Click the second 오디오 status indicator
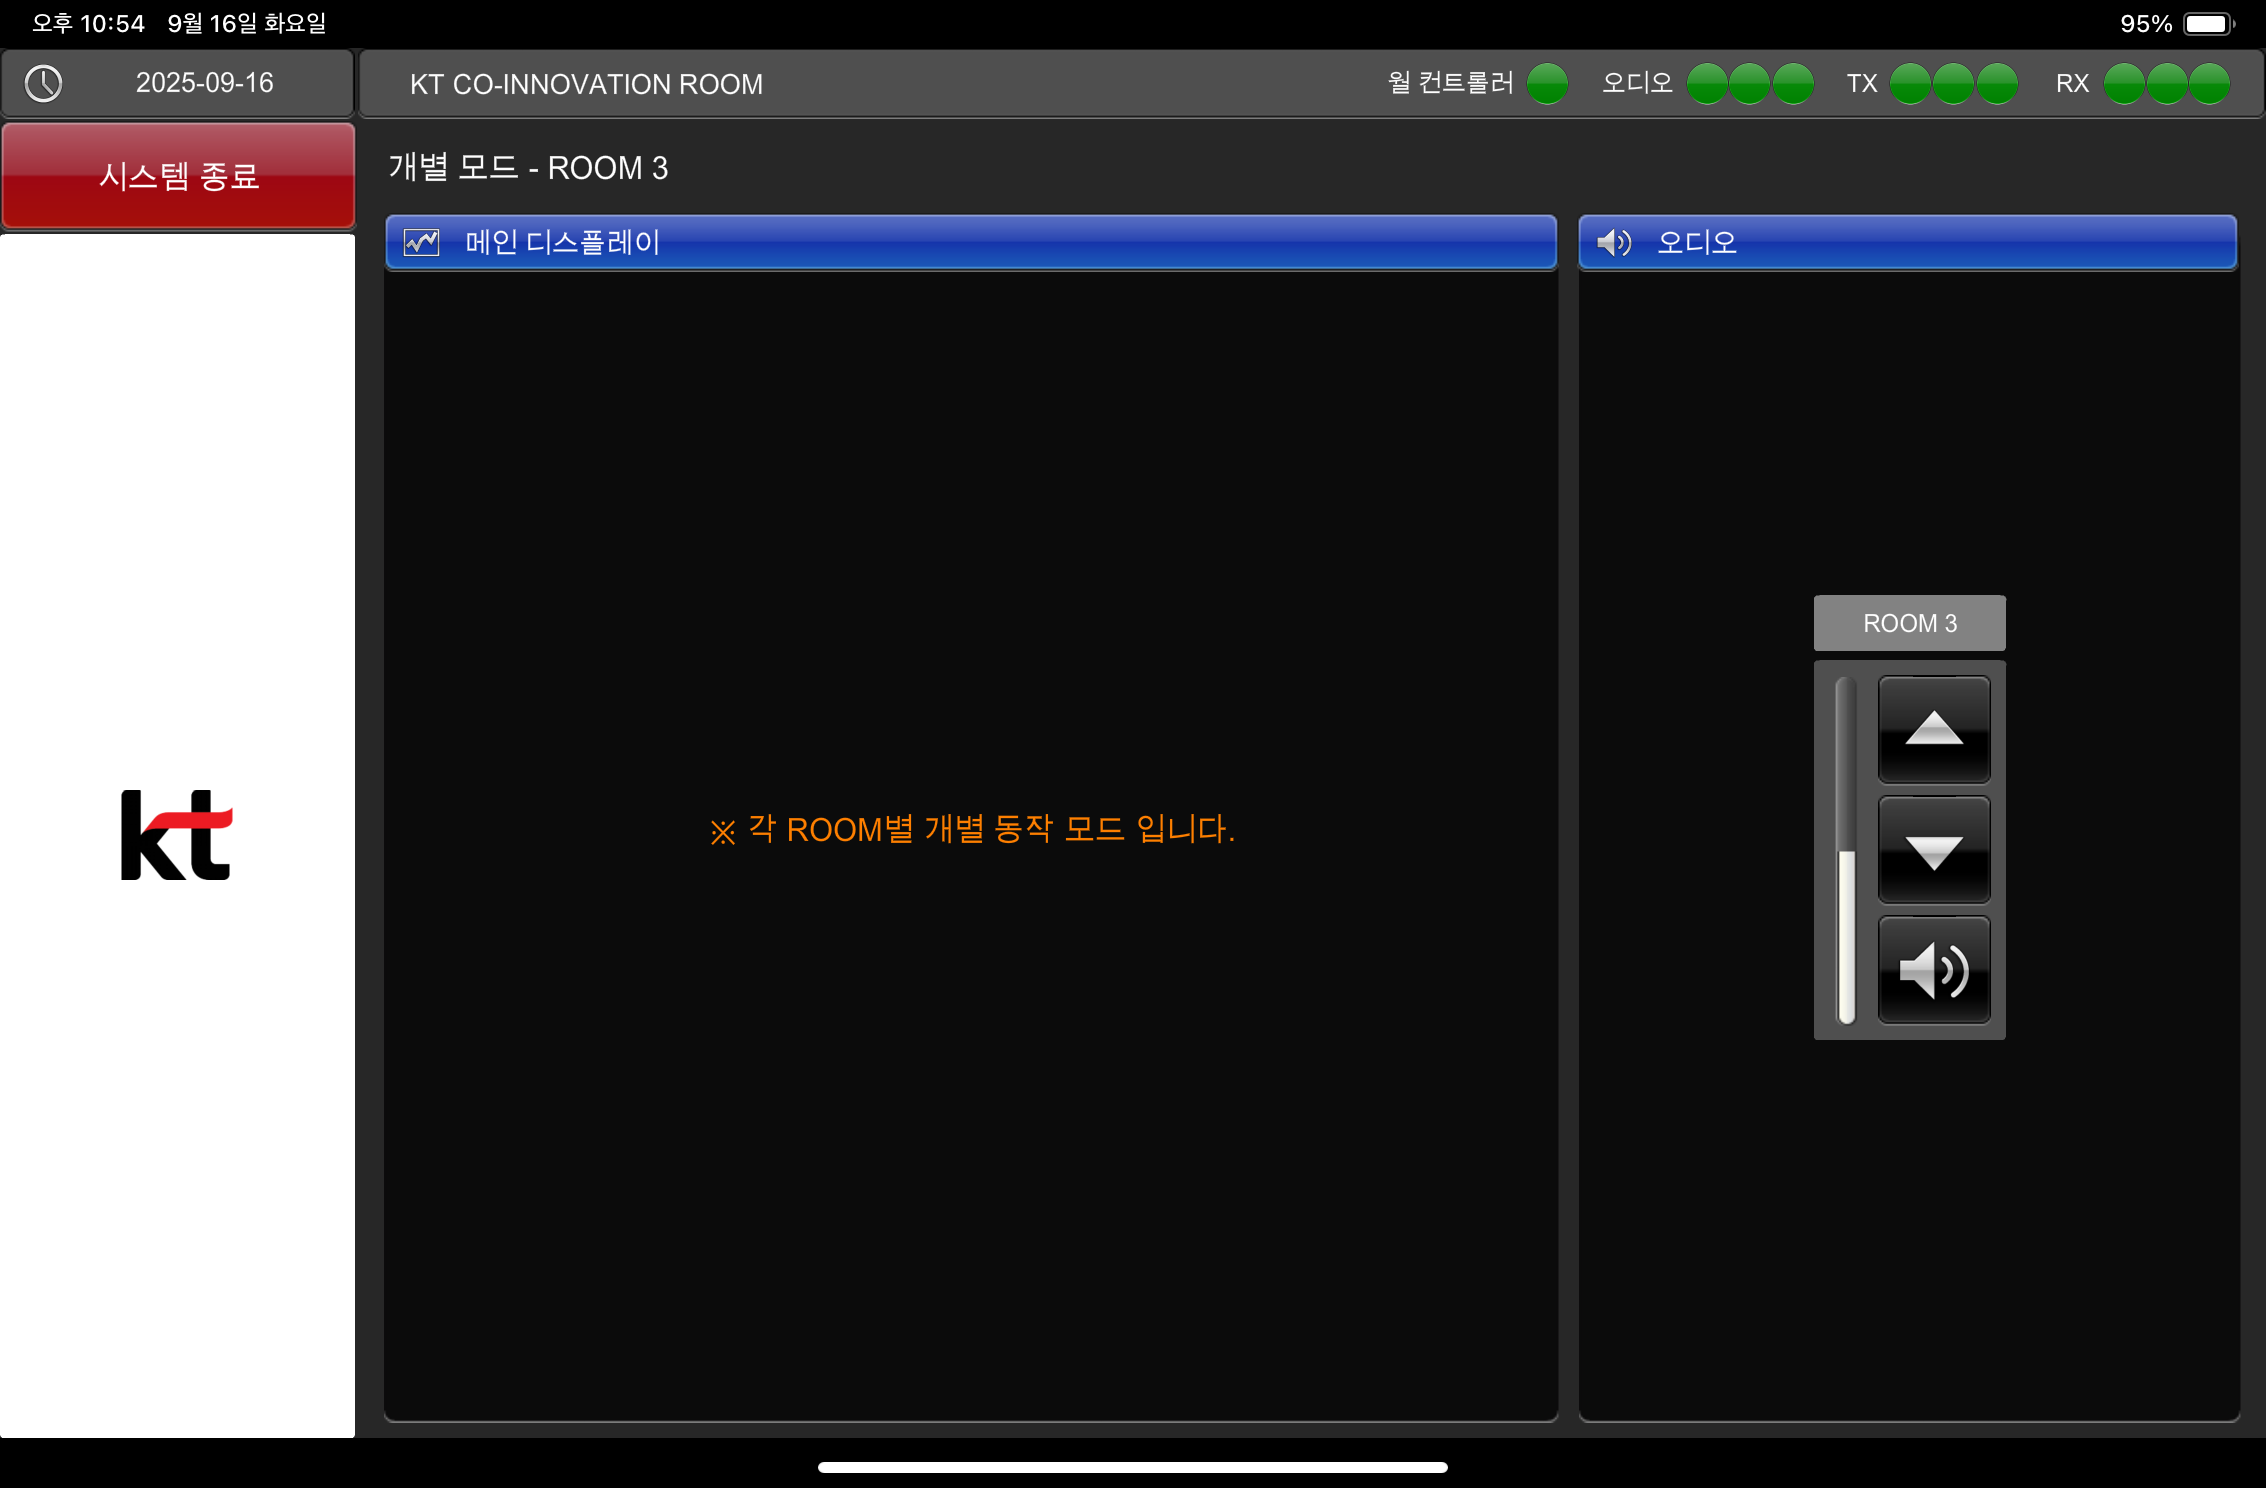2266x1488 pixels. tap(1750, 84)
